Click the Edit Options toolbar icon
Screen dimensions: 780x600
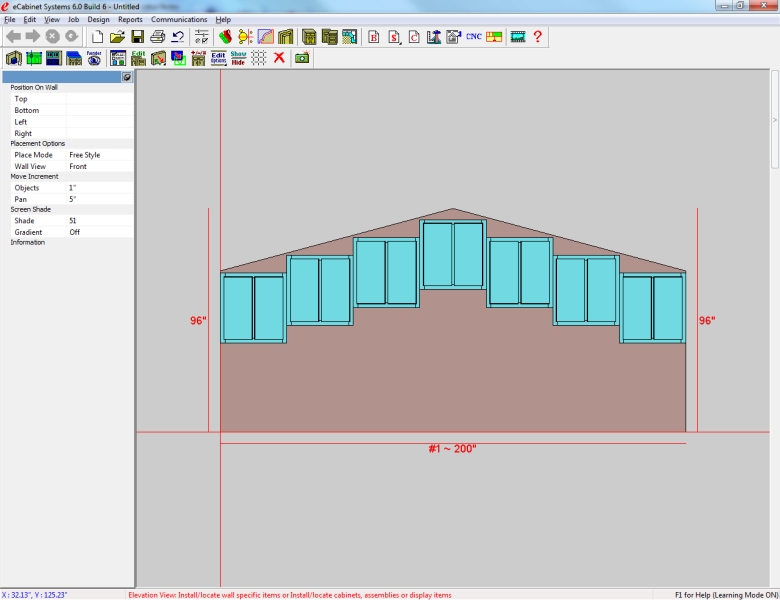point(218,58)
